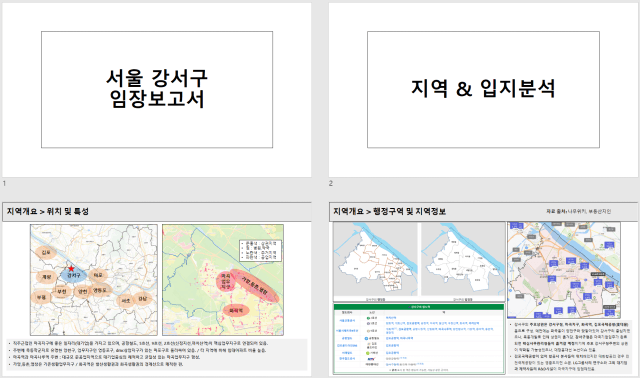Click the 자료 출처 source note text
The width and height of the screenshot is (640, 378).
(x=578, y=211)
